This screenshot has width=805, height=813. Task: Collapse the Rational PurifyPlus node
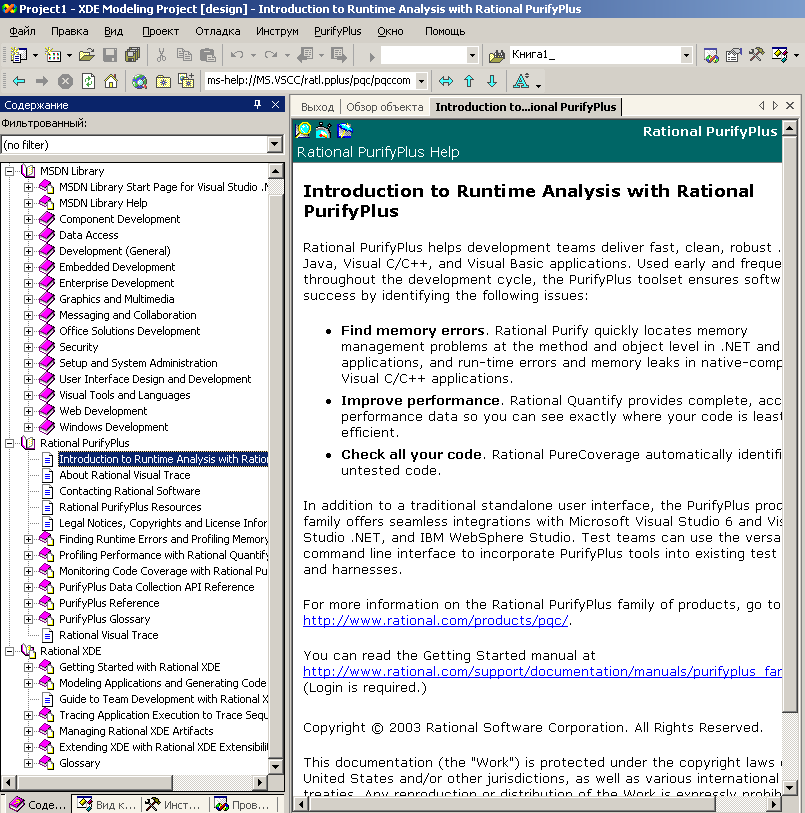pos(10,443)
